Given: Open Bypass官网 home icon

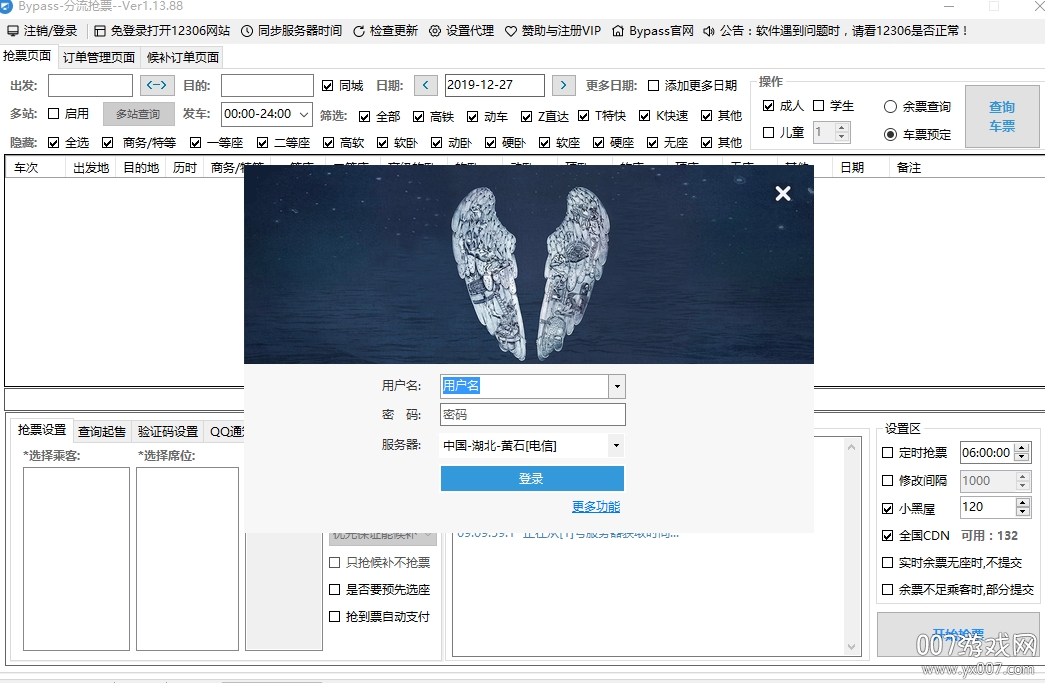Looking at the screenshot, I should point(618,31).
